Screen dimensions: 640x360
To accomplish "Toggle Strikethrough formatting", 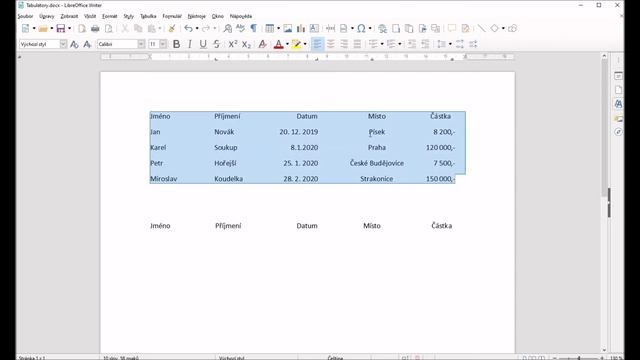I will [216, 44].
